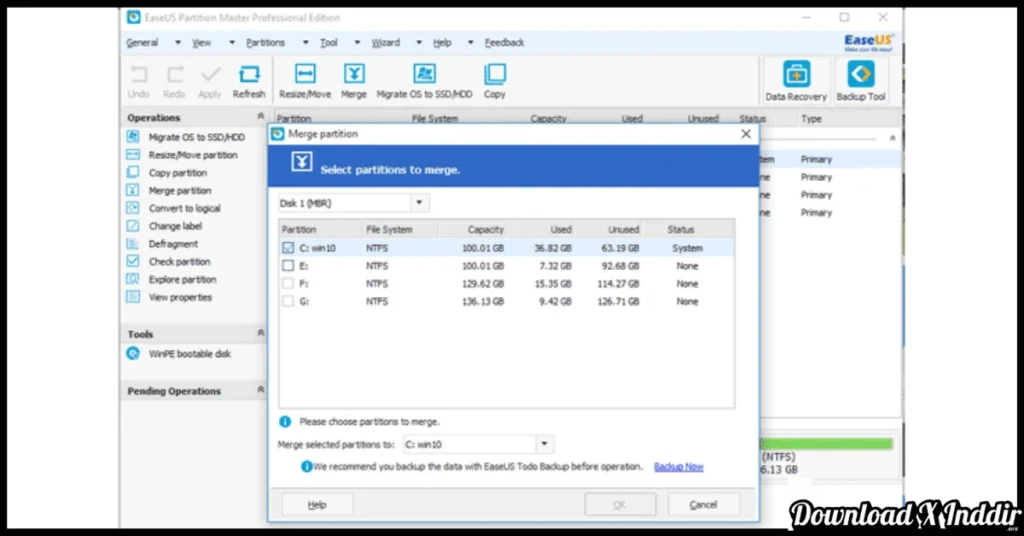Open the General menu
Screen dimensions: 1024x536
142,42
